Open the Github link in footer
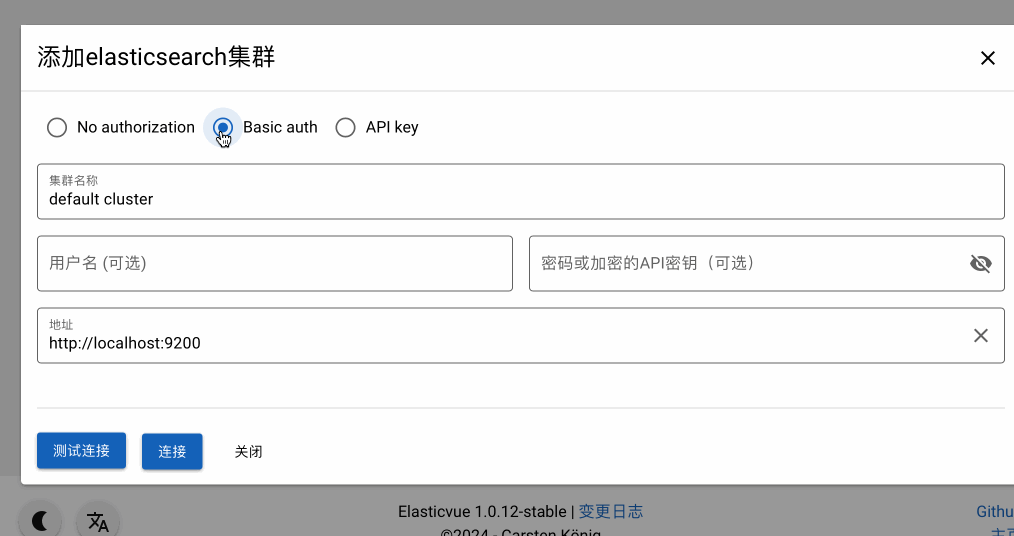 (x=995, y=511)
